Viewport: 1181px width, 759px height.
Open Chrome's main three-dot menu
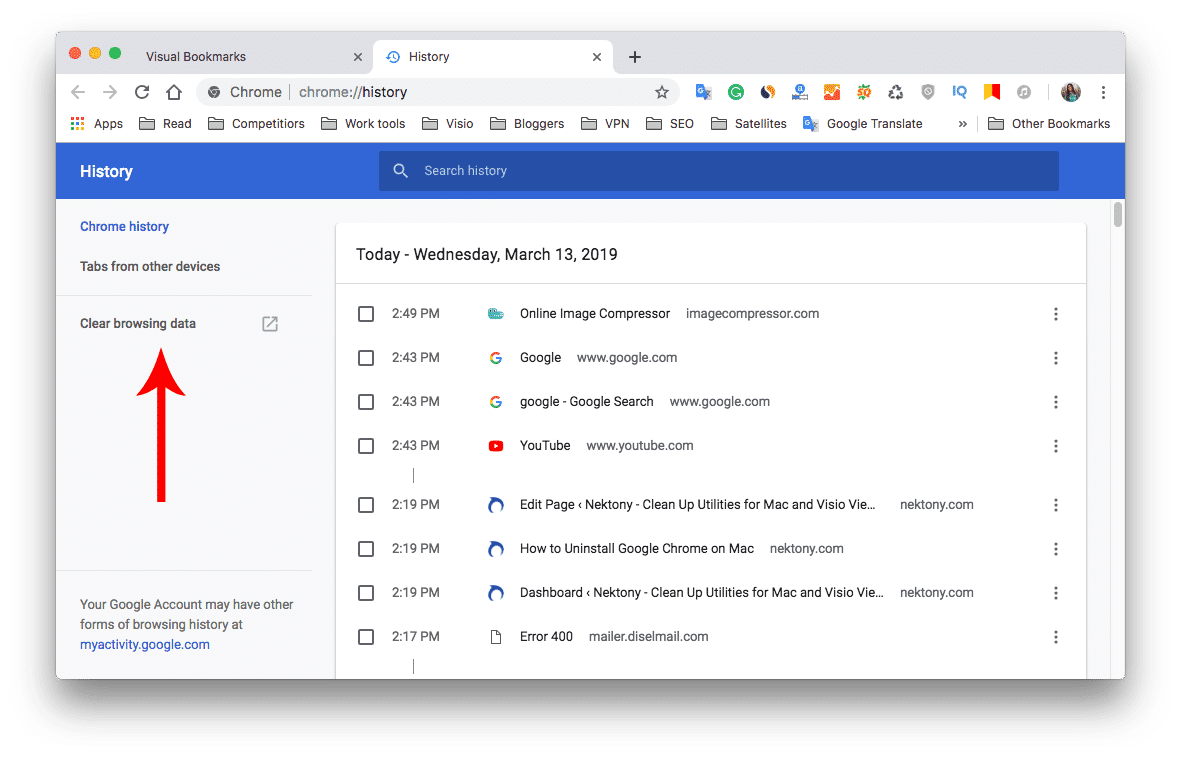1103,91
